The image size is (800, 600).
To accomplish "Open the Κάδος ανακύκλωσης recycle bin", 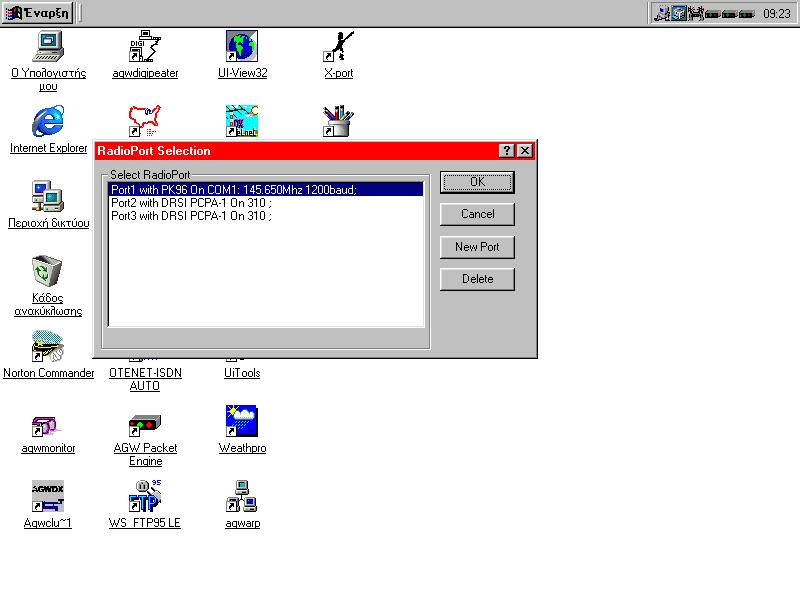I will (x=47, y=271).
